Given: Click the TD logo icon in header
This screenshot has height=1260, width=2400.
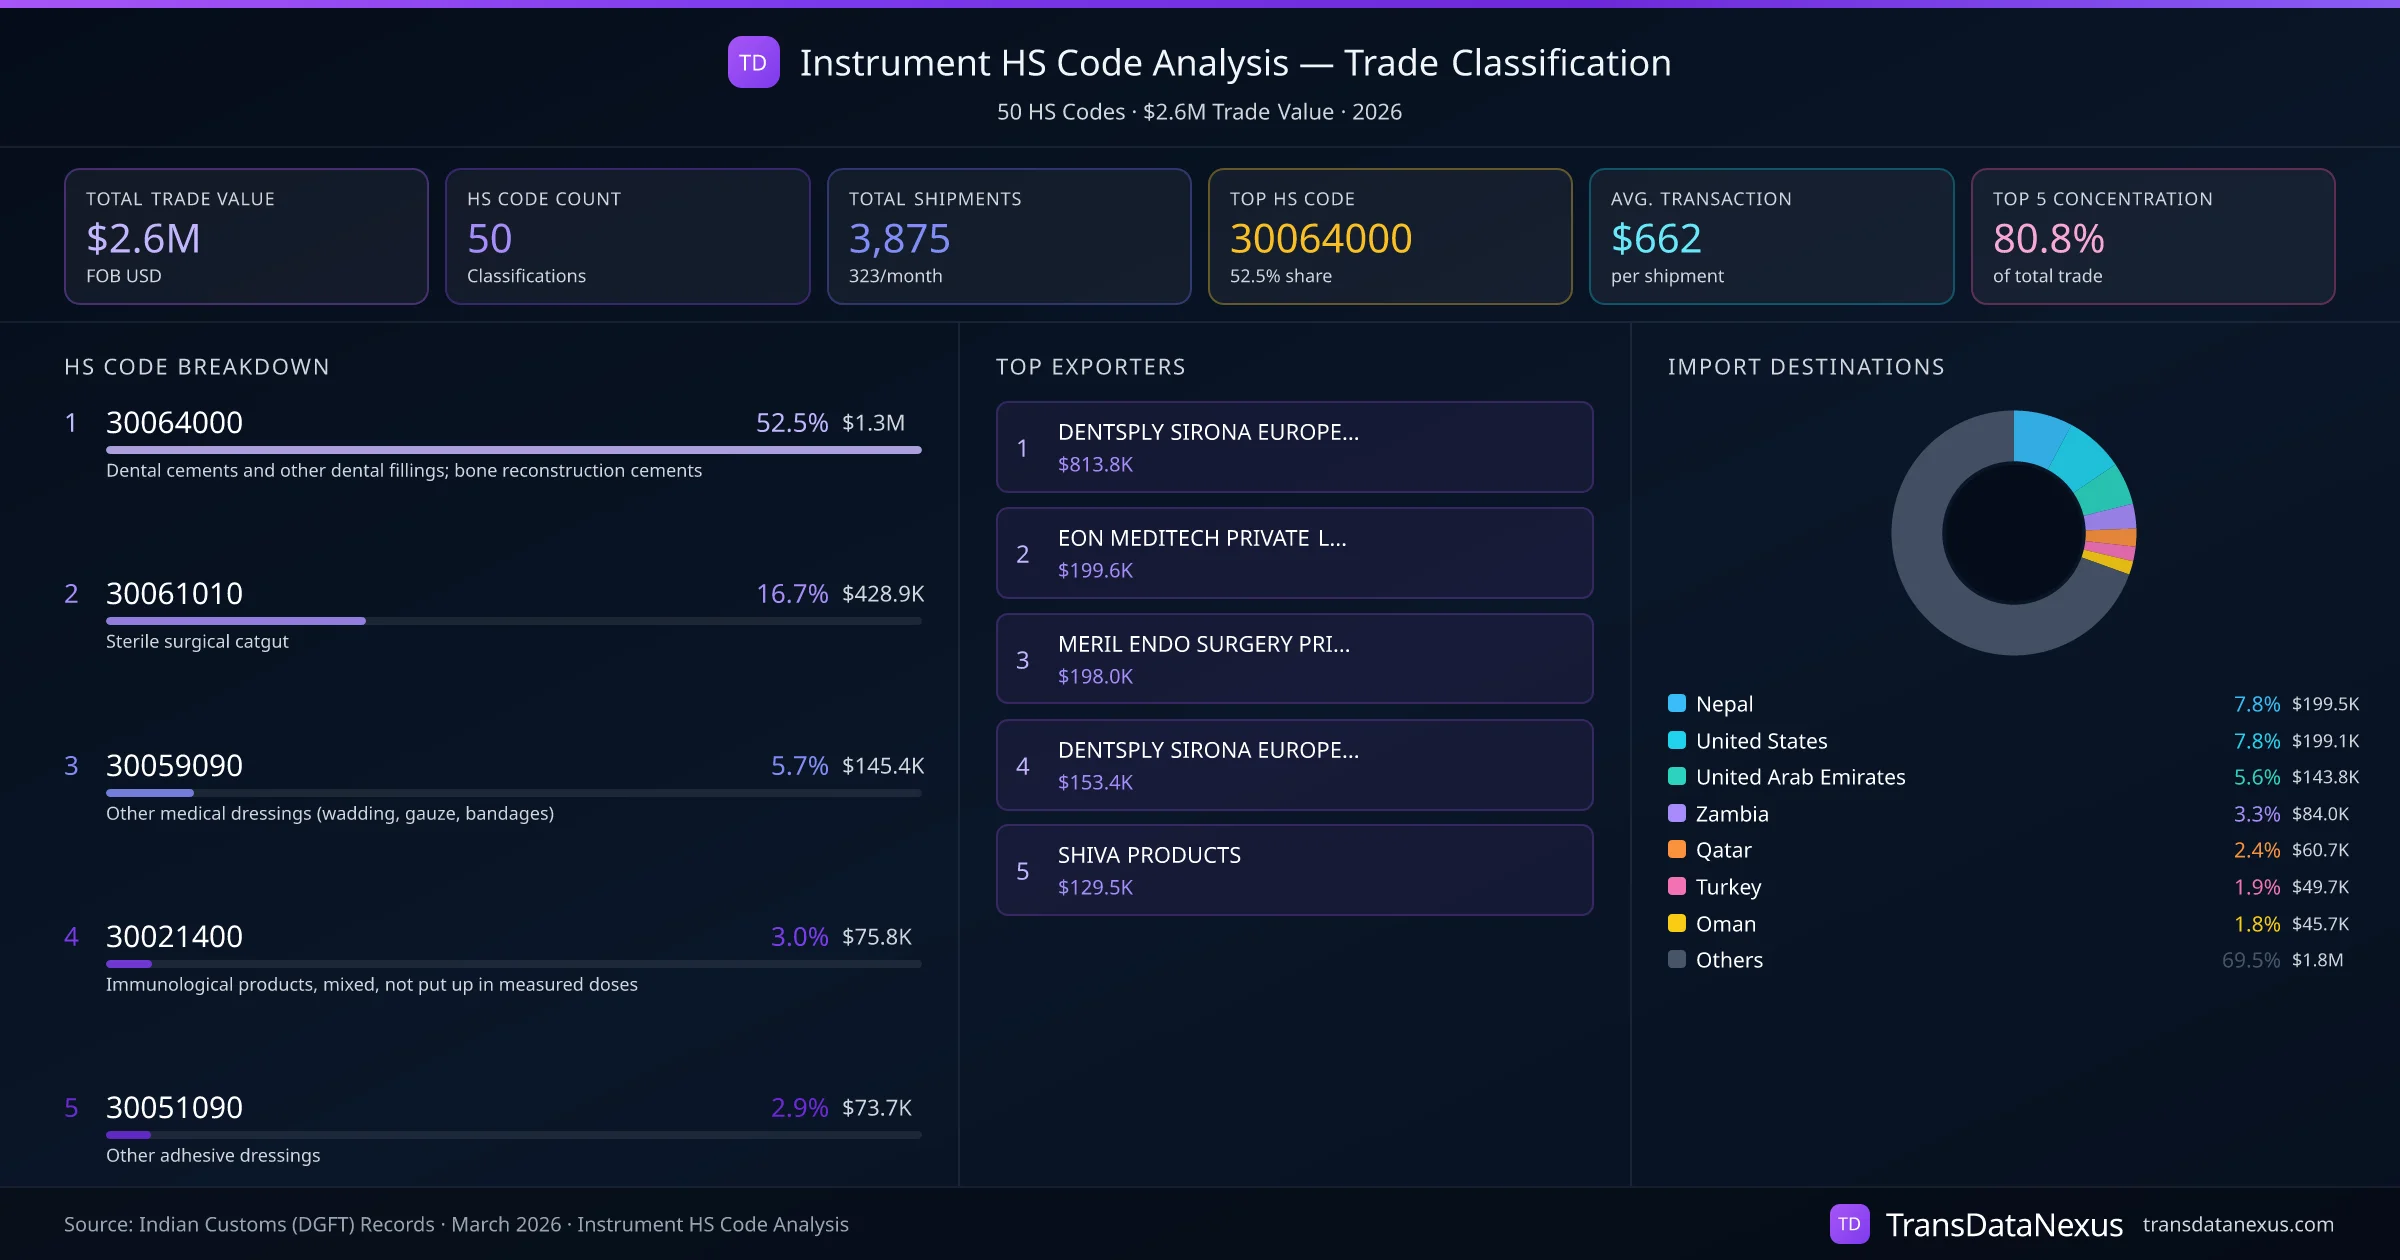Looking at the screenshot, I should point(753,63).
